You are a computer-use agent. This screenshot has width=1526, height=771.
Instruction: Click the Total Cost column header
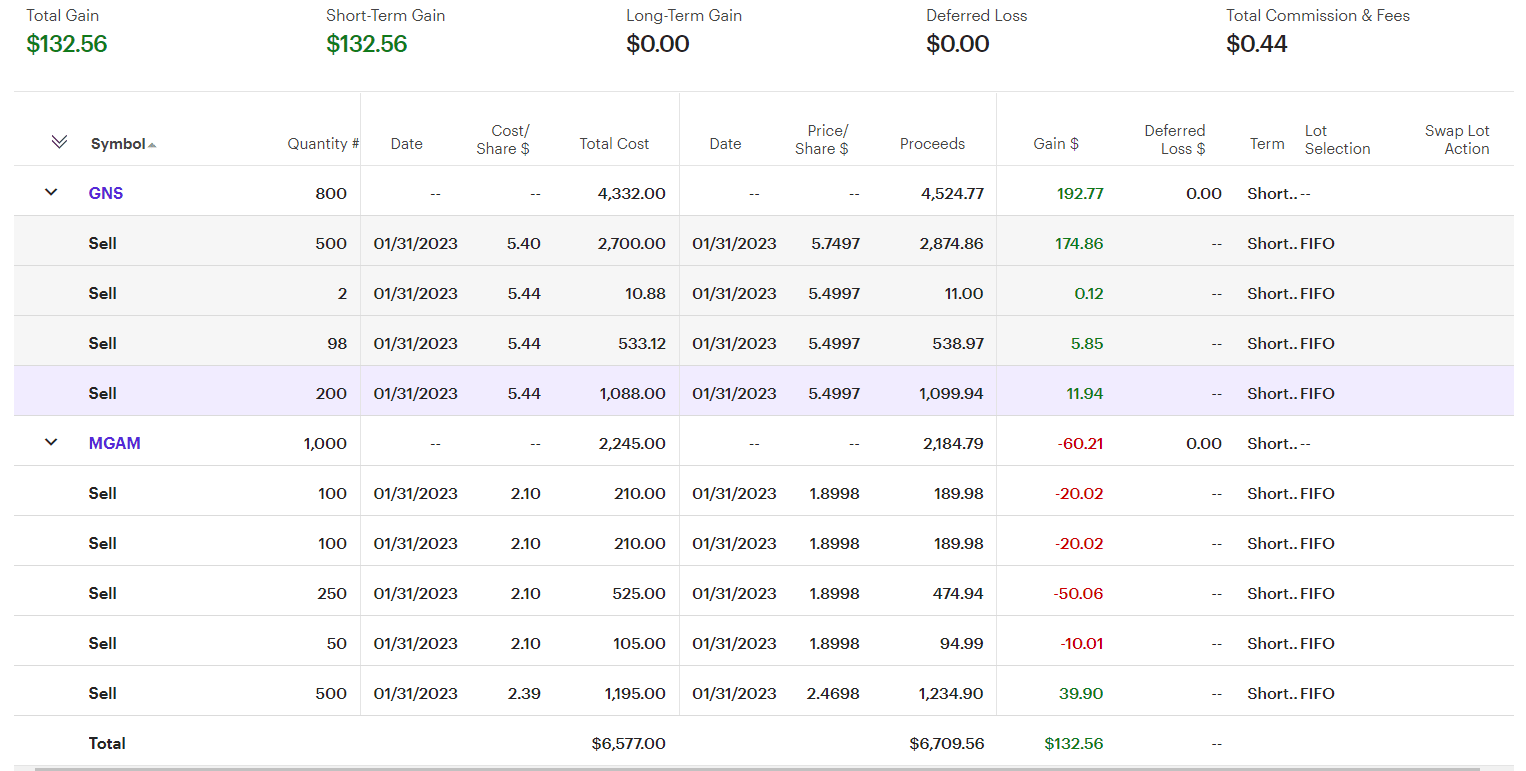[x=614, y=144]
